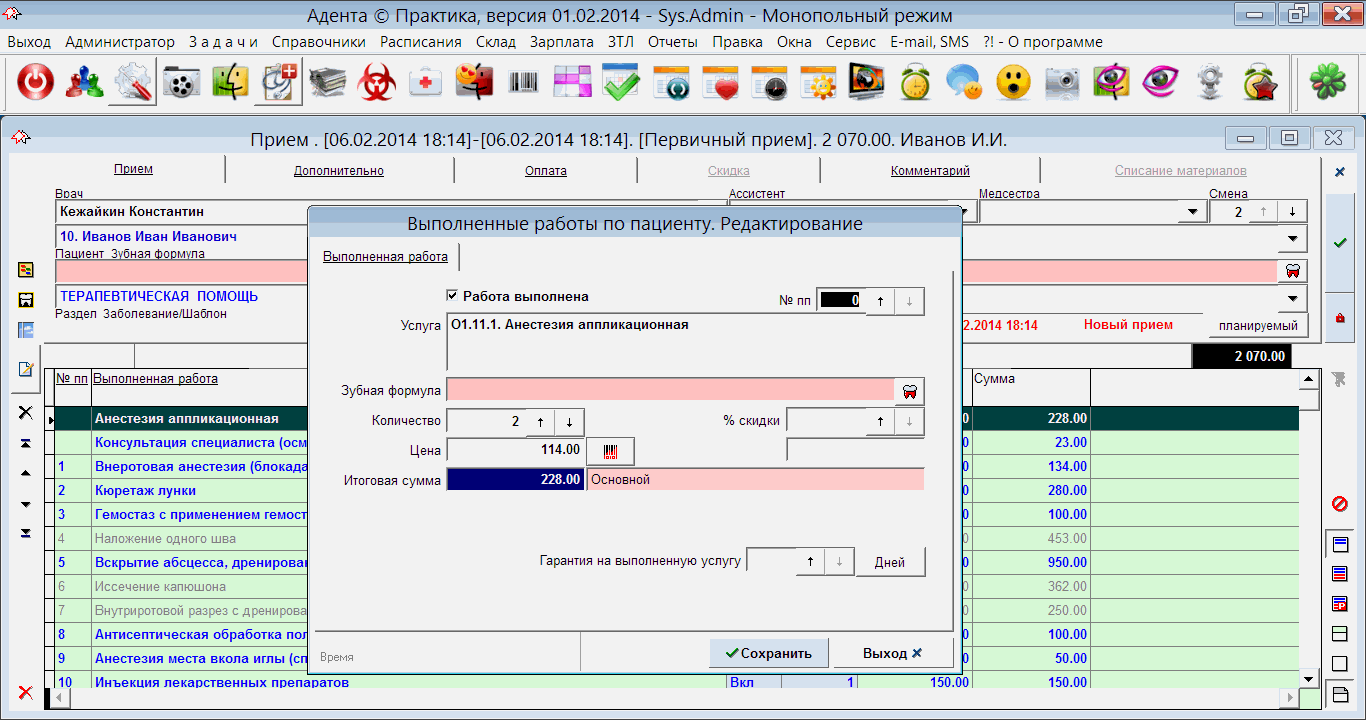Open the patient Иванов Иван Иванович dropdown
Image resolution: width=1366 pixels, height=720 pixels.
(1292, 238)
